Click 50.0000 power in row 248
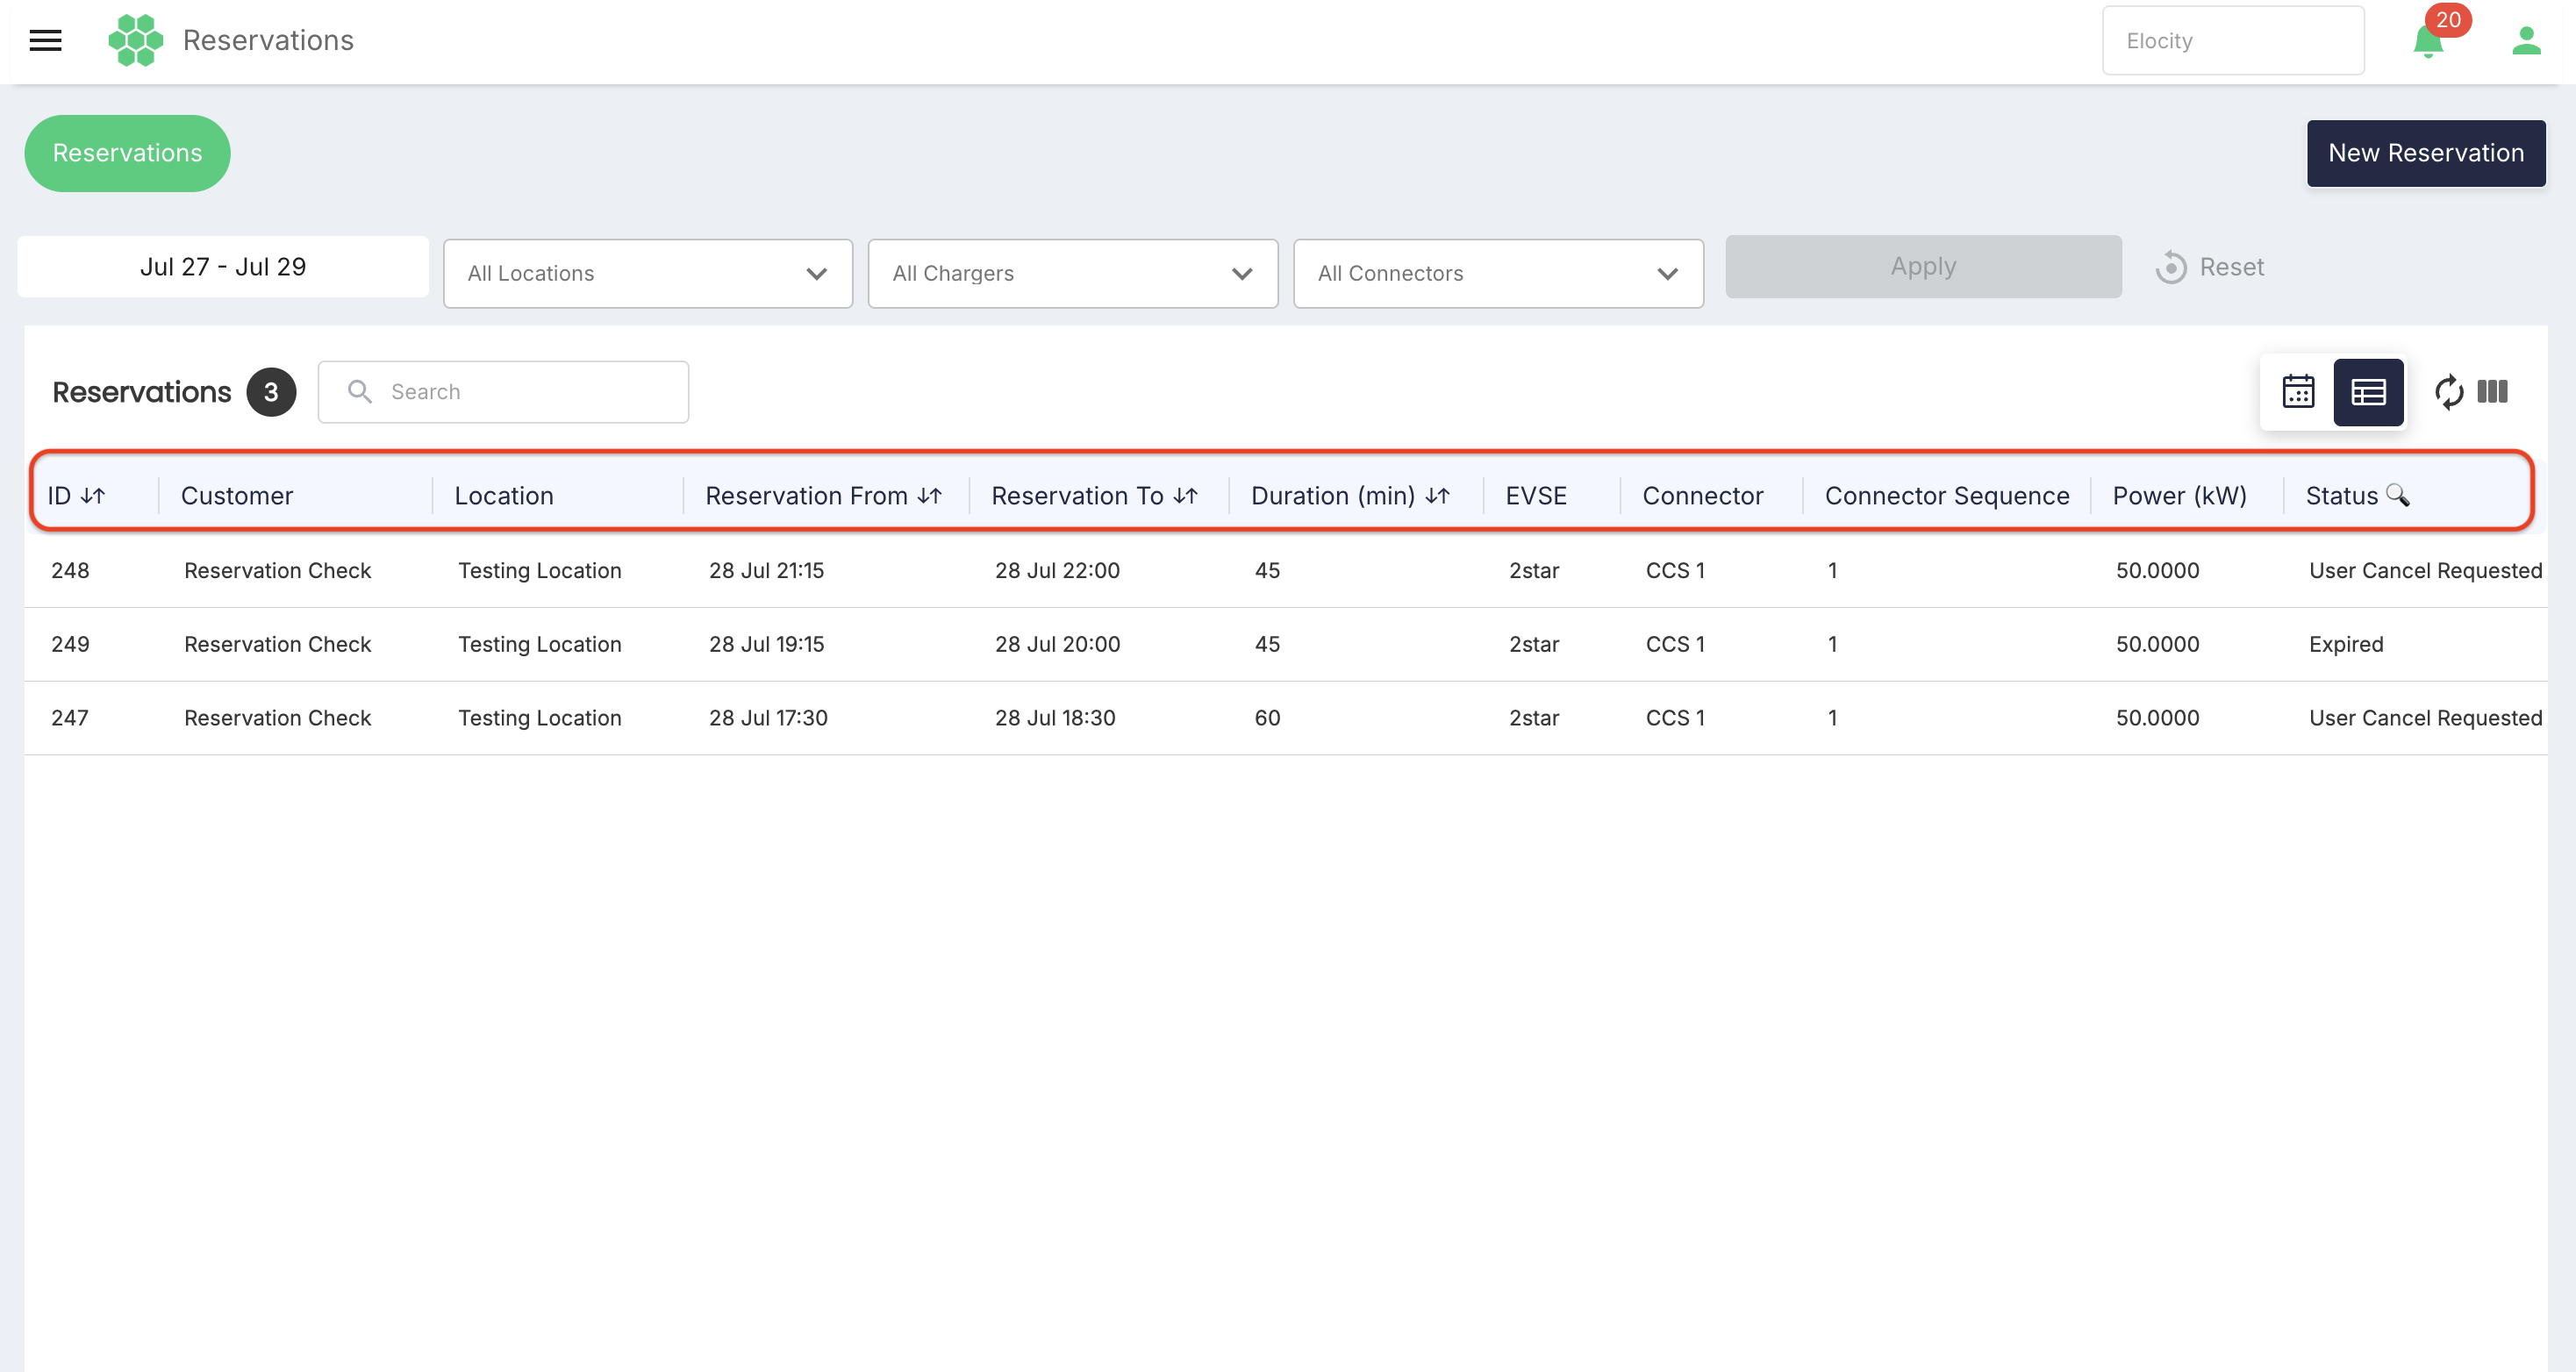 tap(2157, 570)
